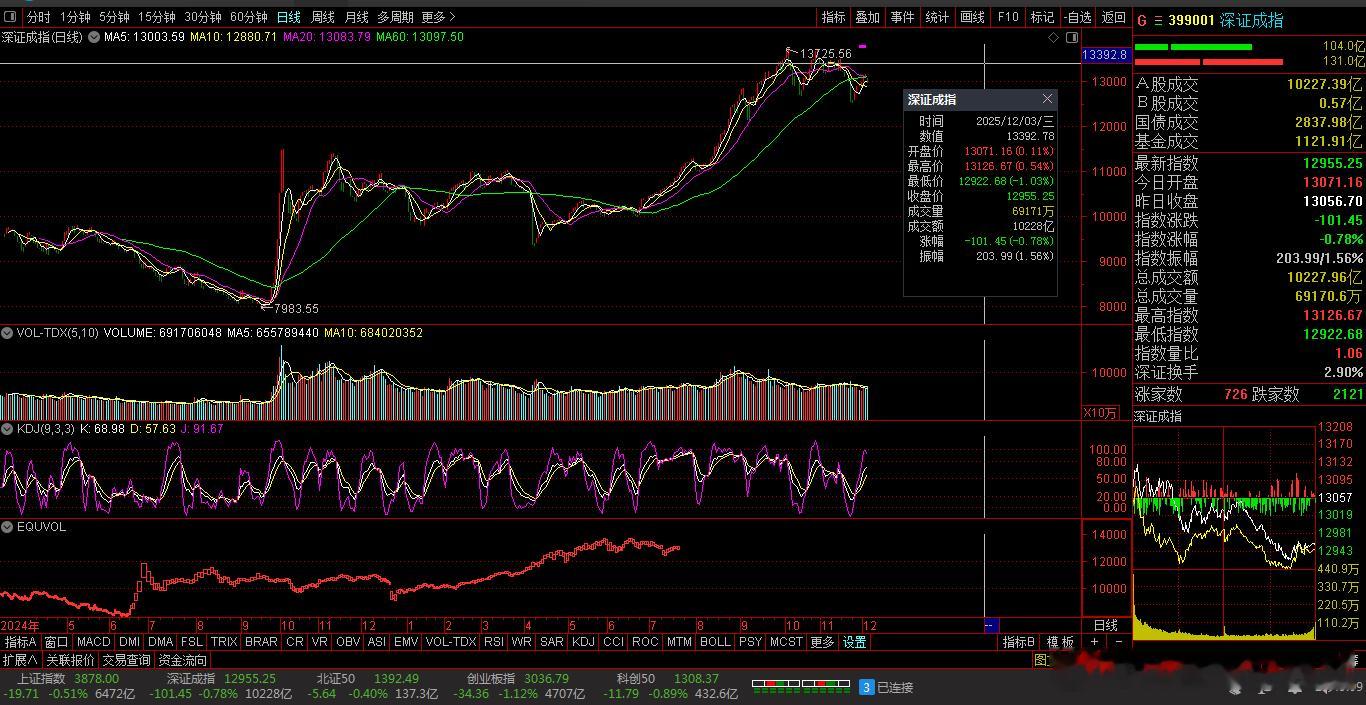The width and height of the screenshot is (1366, 705).
Task: Select the 日线 daily period tab
Action: [289, 17]
